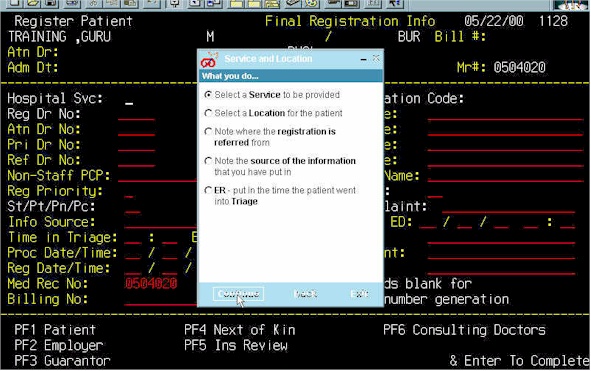Click the Reg Dr No input field
591x371 pixels.
(x=136, y=115)
